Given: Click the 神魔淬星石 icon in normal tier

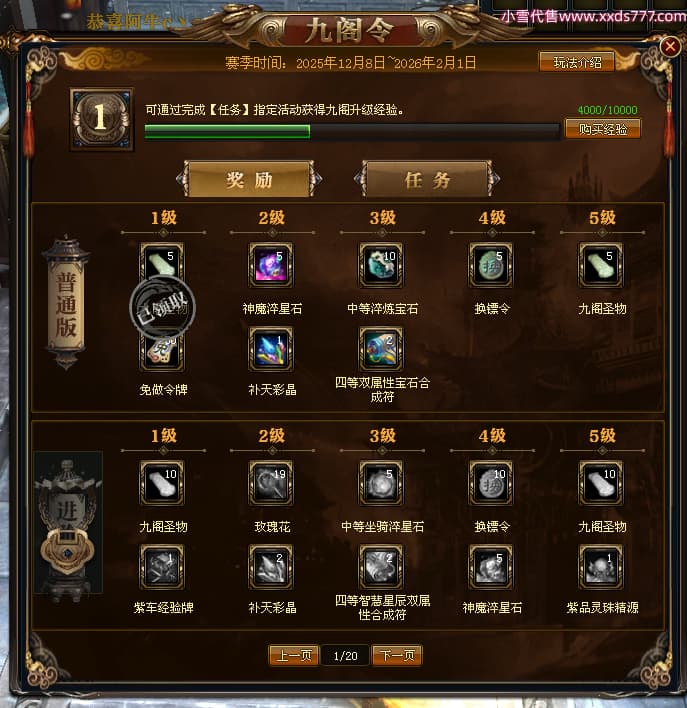Looking at the screenshot, I should pos(271,265).
